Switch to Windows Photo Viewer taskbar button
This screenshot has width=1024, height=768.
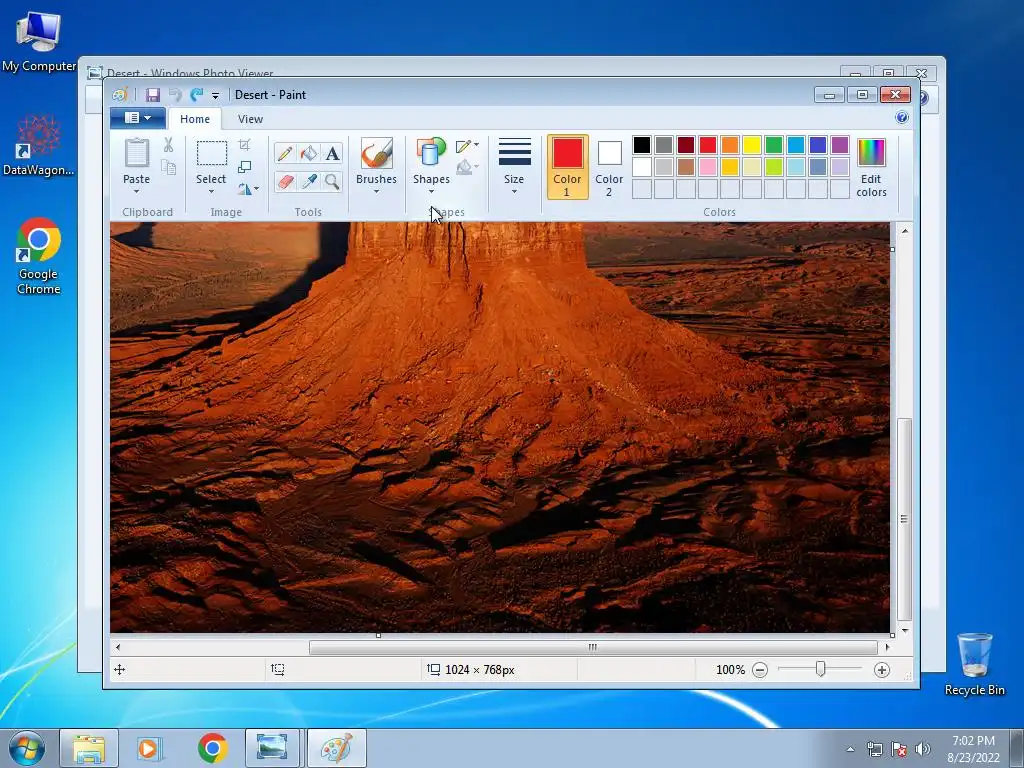tap(272, 748)
